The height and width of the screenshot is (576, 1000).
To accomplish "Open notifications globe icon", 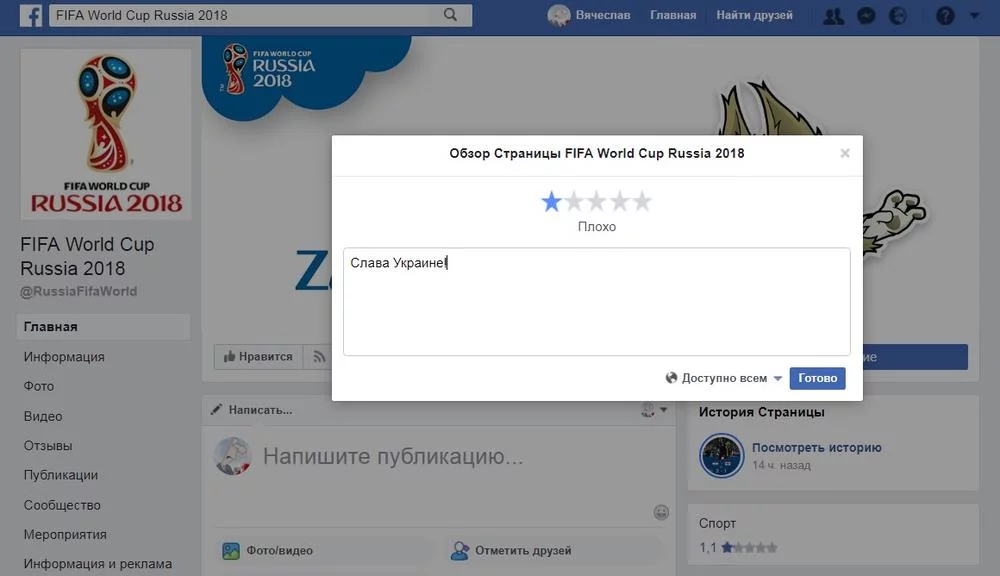I will 898,16.
